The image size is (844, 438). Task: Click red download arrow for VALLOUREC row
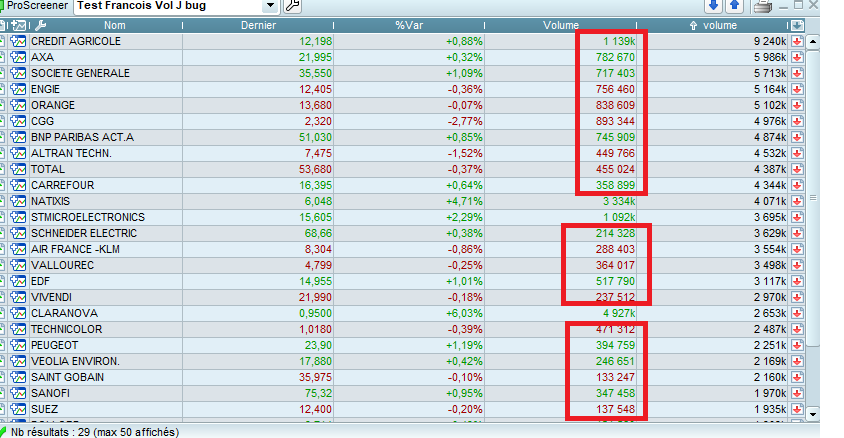(x=797, y=265)
